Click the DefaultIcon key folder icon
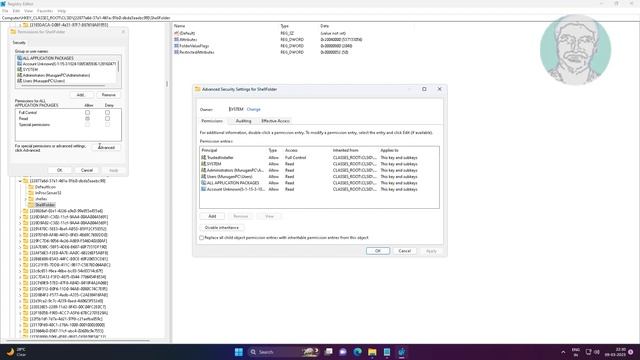 point(31,187)
